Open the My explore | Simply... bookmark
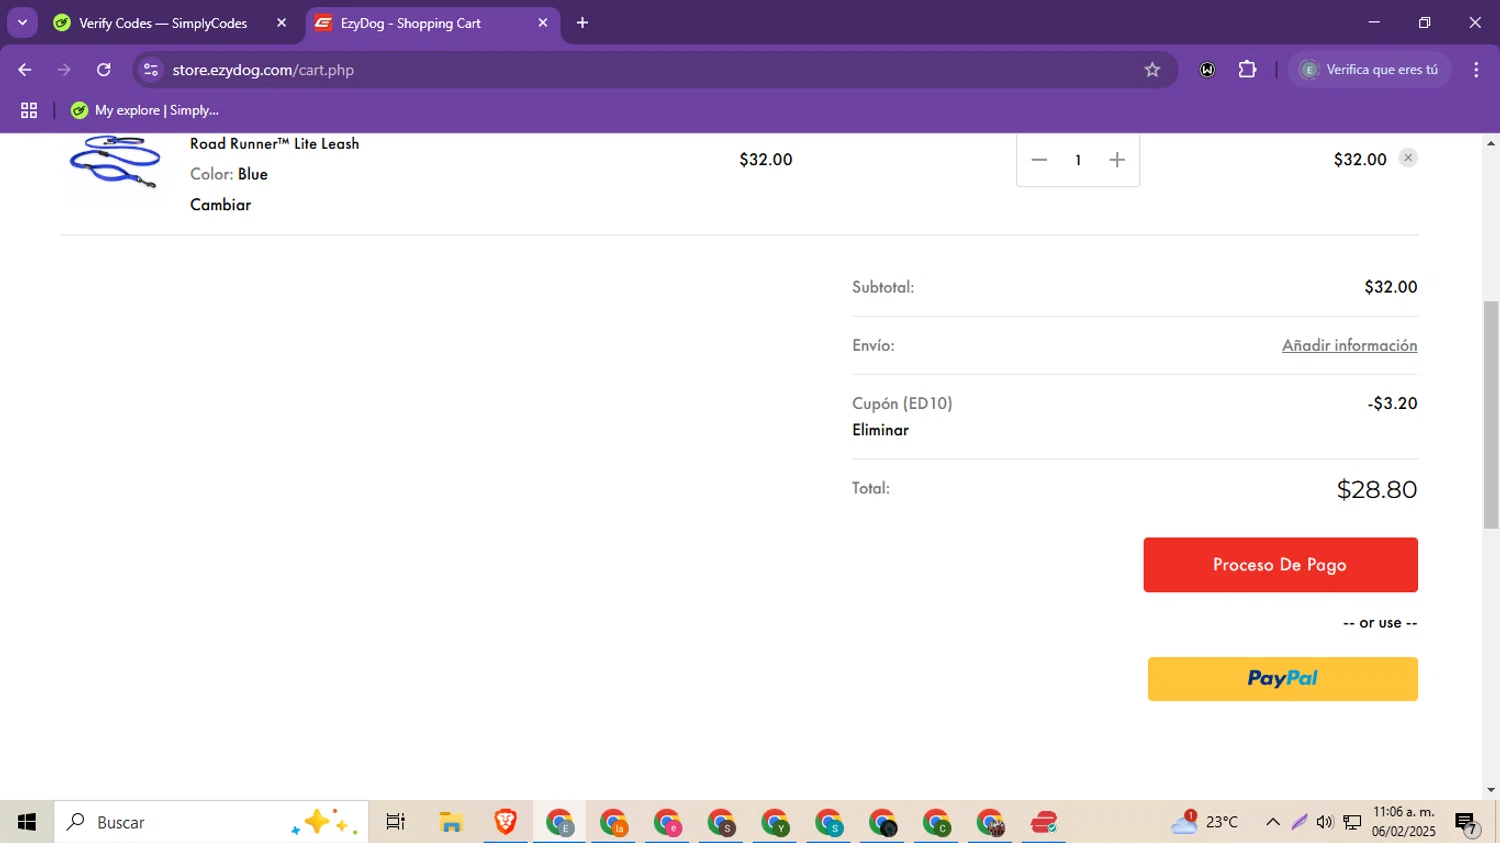This screenshot has height=843, width=1500. [145, 110]
